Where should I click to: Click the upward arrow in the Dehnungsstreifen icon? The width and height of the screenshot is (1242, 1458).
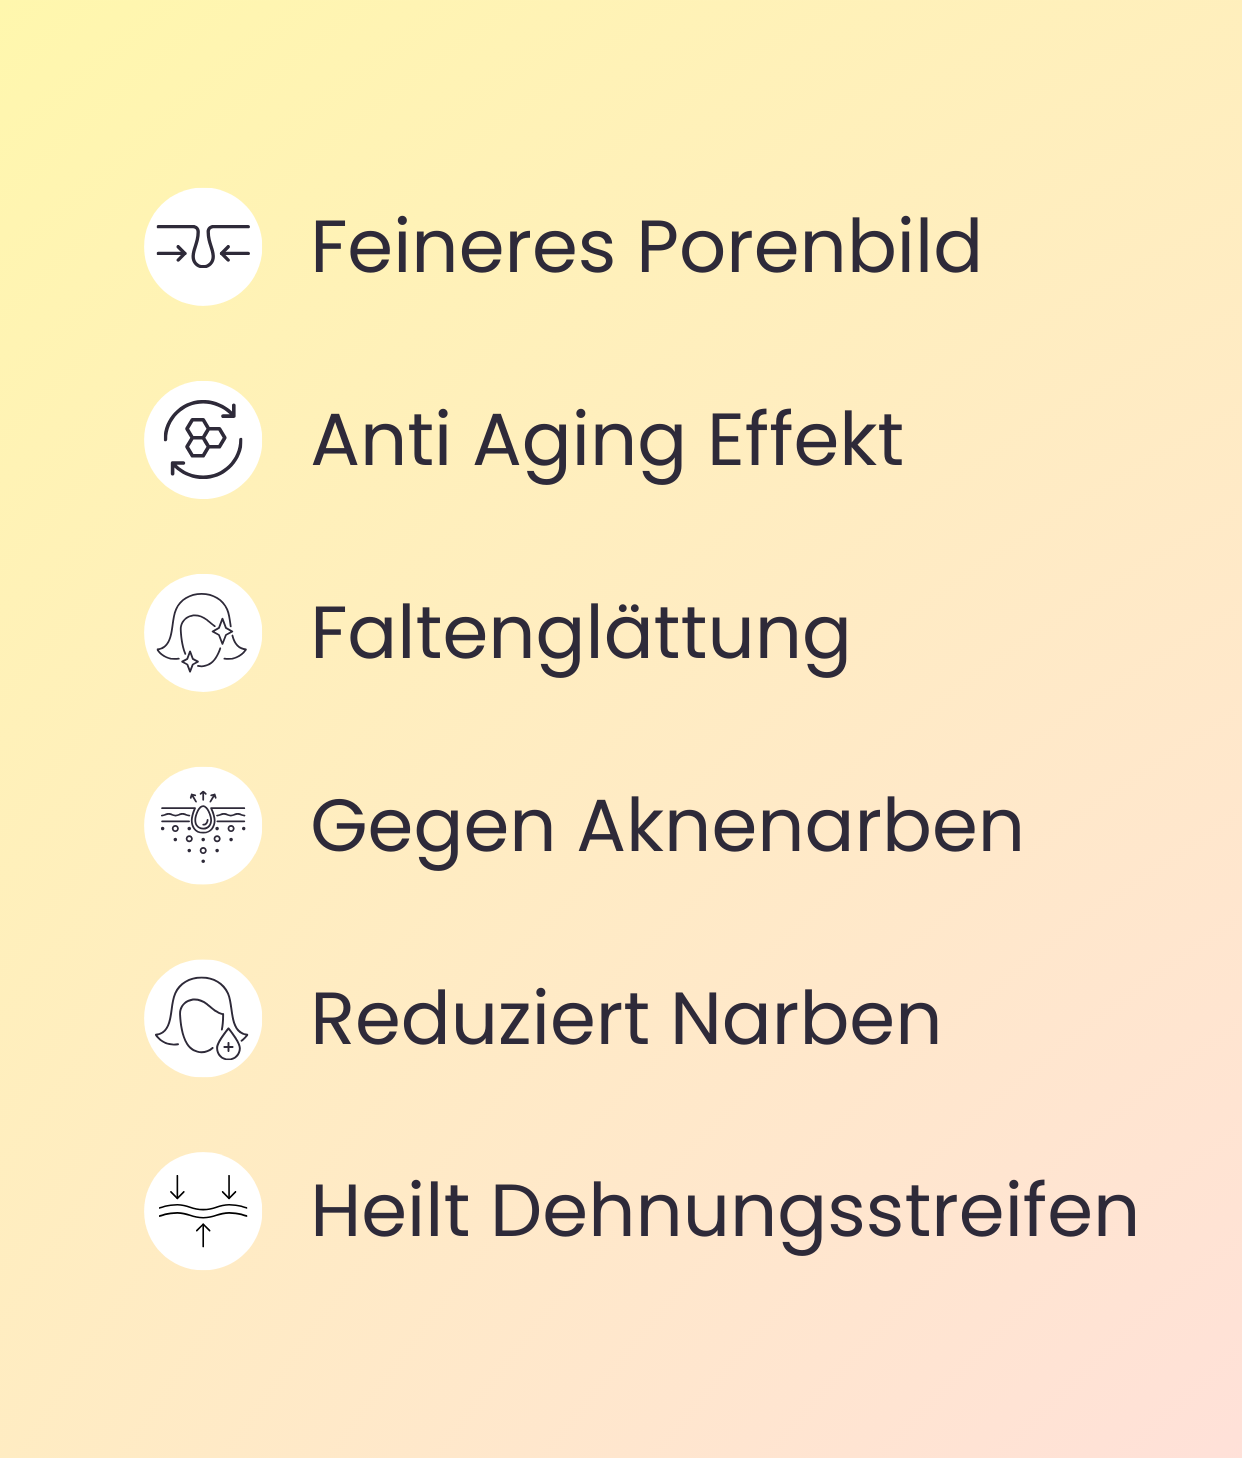[203, 1235]
